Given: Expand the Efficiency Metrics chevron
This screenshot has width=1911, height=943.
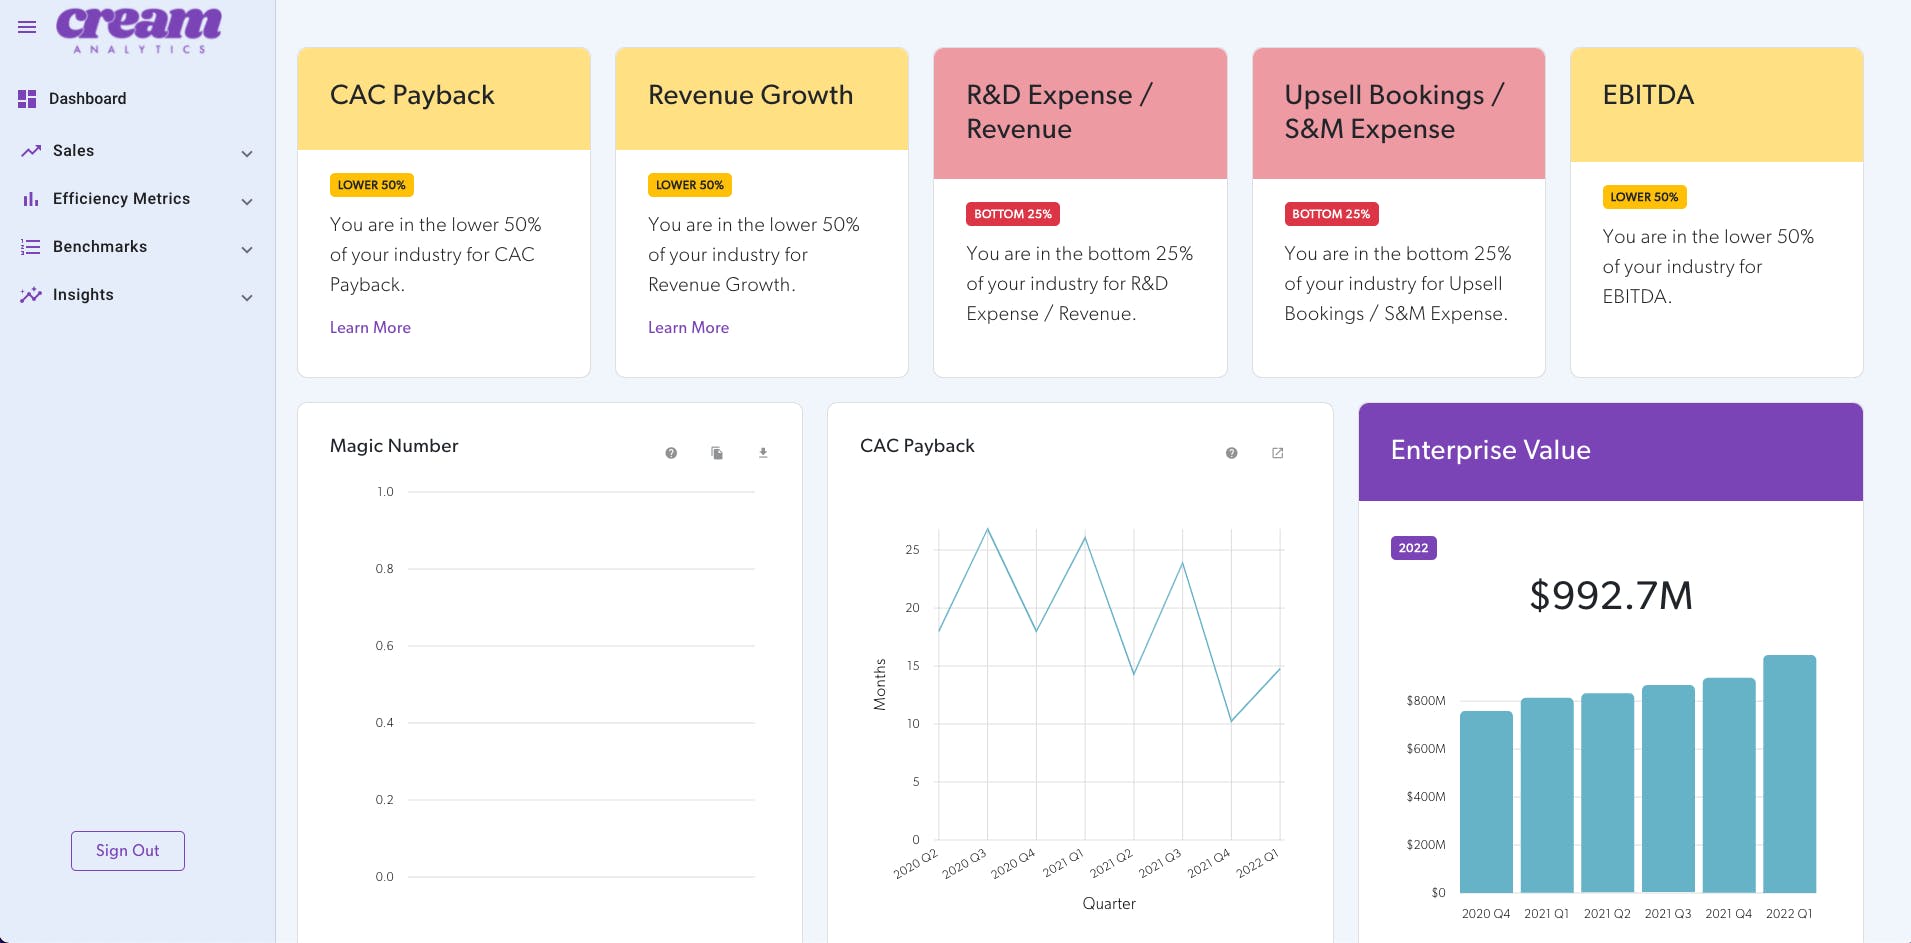Looking at the screenshot, I should coord(247,202).
